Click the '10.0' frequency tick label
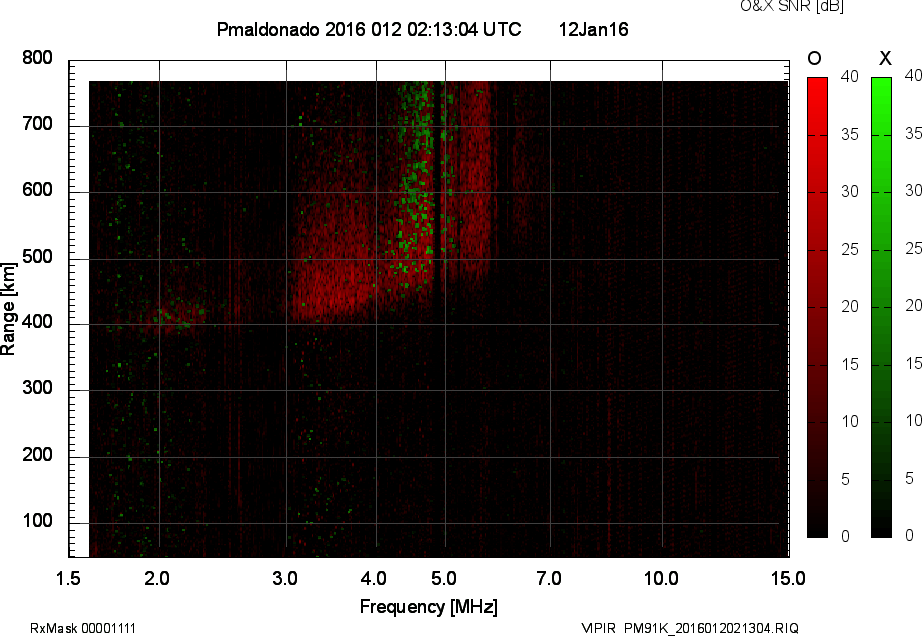Image resolution: width=922 pixels, height=636 pixels. click(x=661, y=578)
